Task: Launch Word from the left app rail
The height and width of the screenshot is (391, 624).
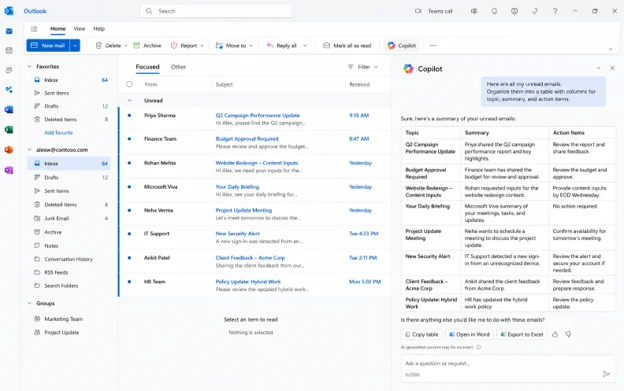Action: 9,109
